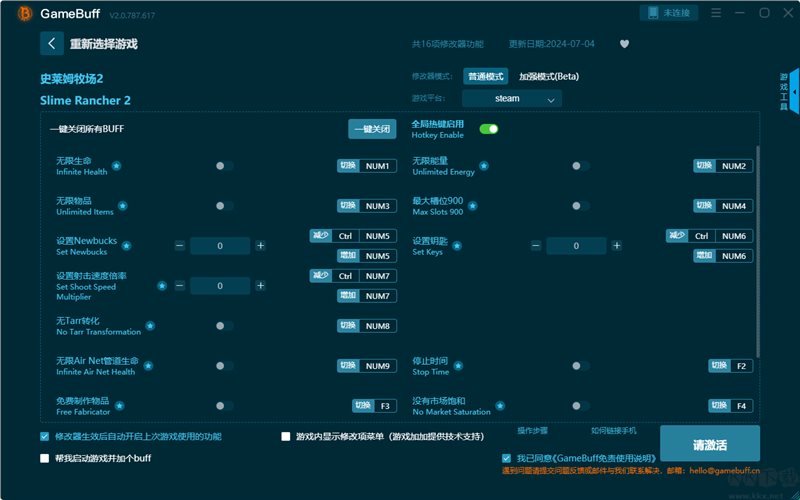Select 普通模式 mode tab
This screenshot has width=800, height=500.
pos(486,77)
